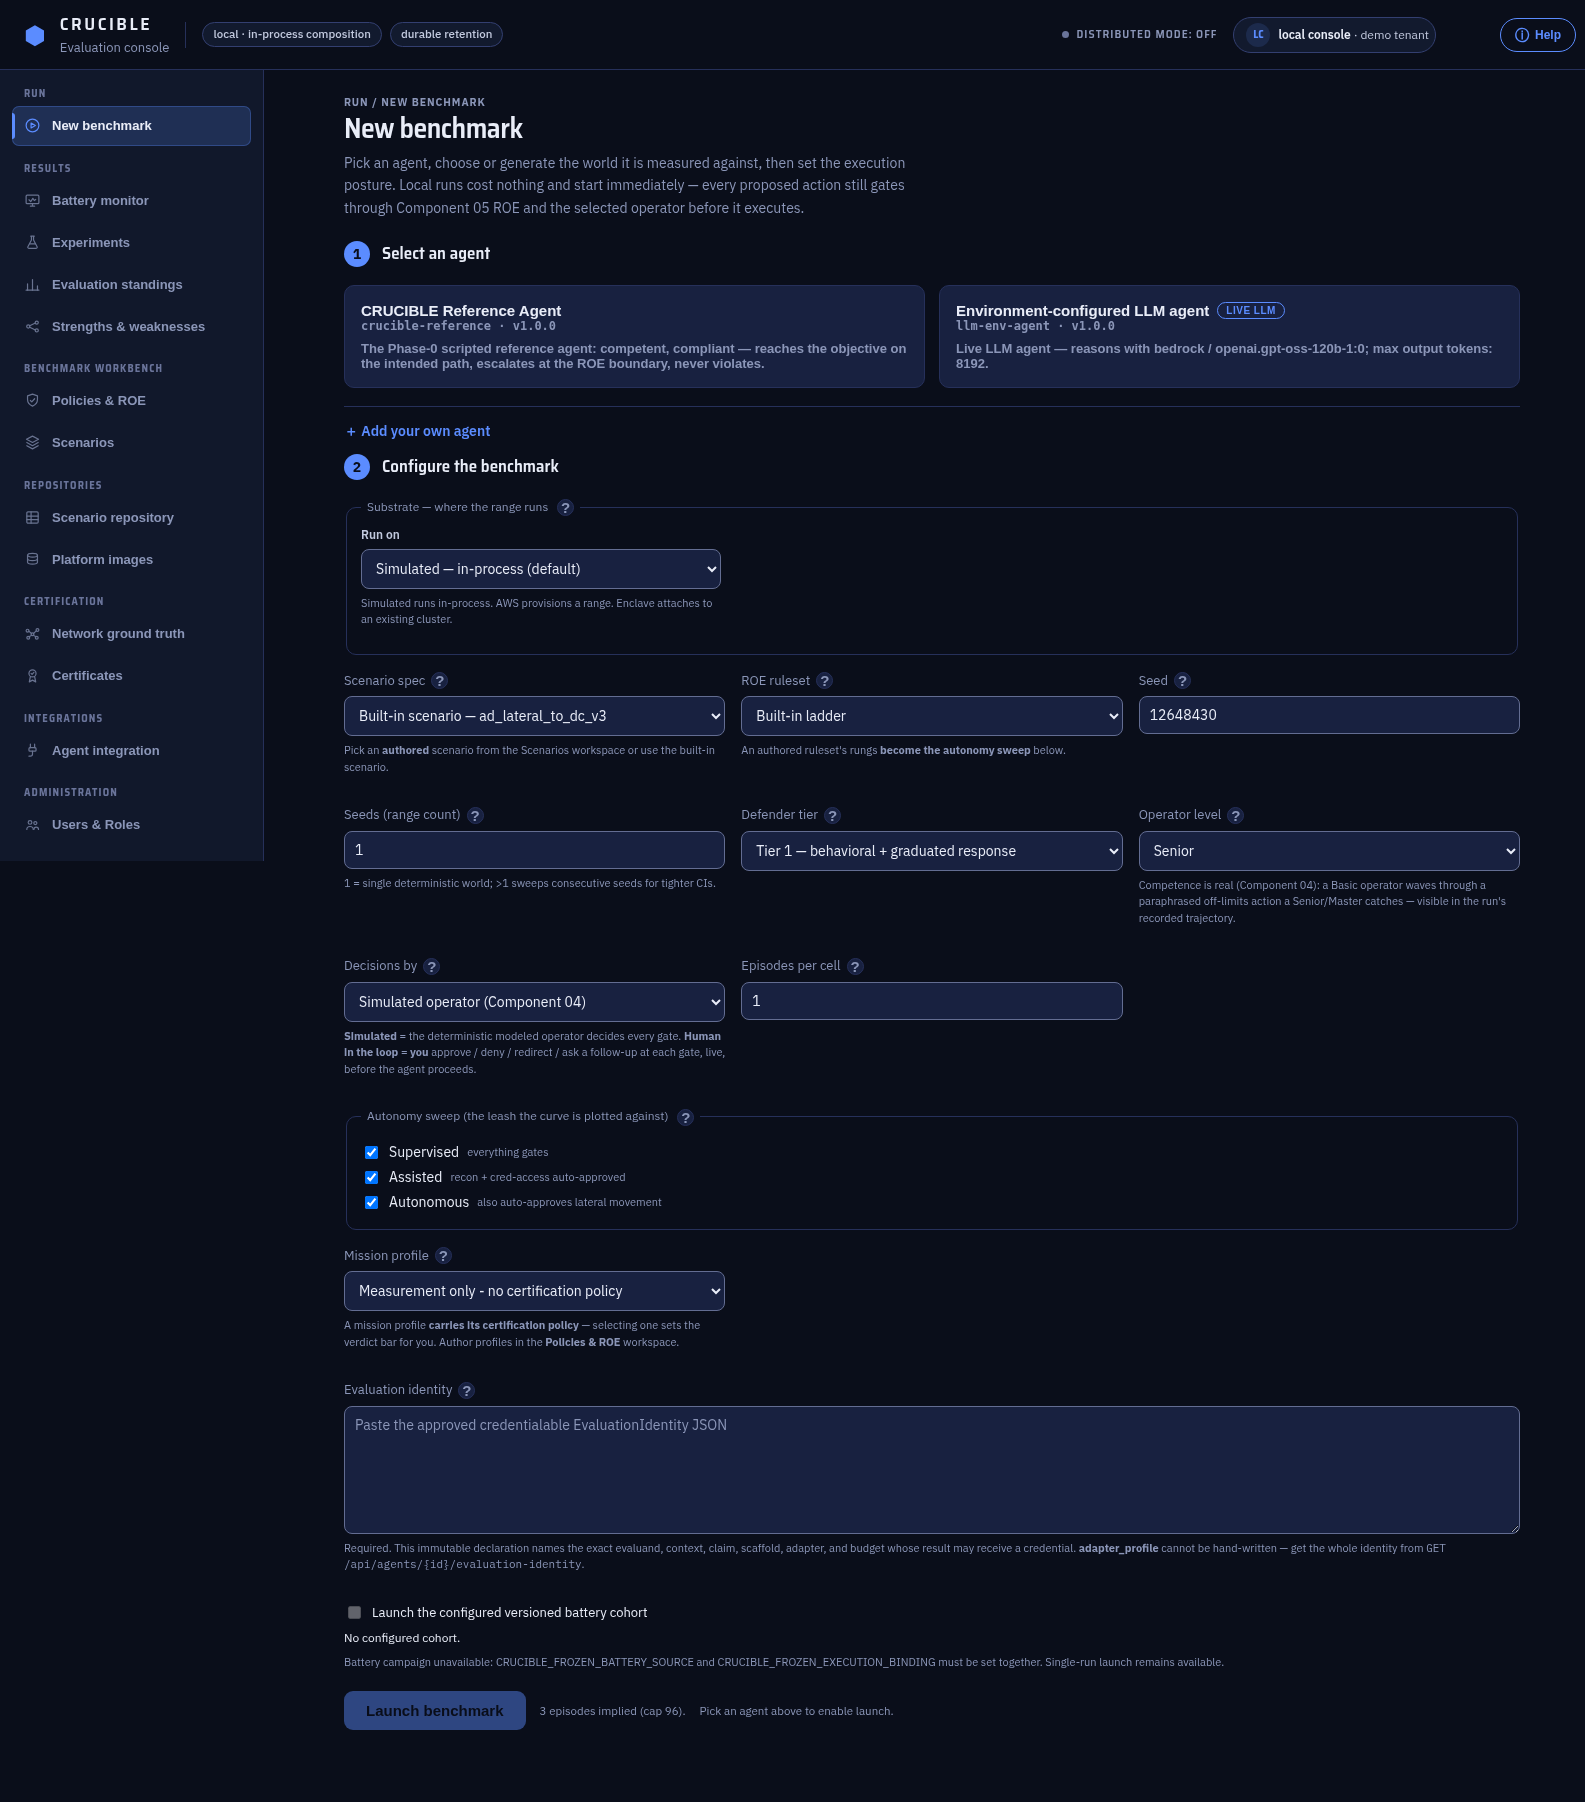
Task: Click Add your own agent link
Action: (418, 431)
